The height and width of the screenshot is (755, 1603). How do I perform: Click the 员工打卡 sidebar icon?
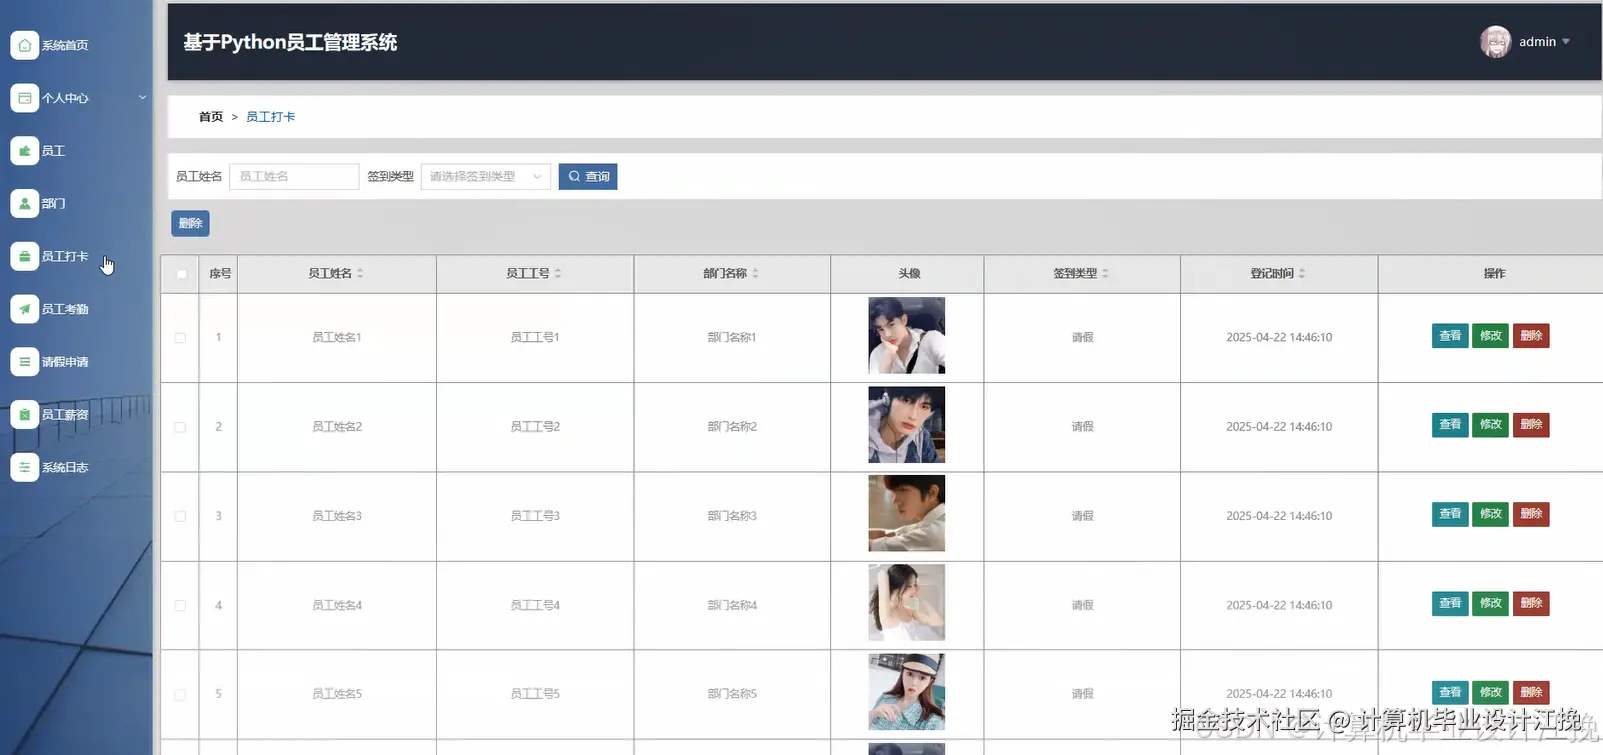click(x=25, y=256)
